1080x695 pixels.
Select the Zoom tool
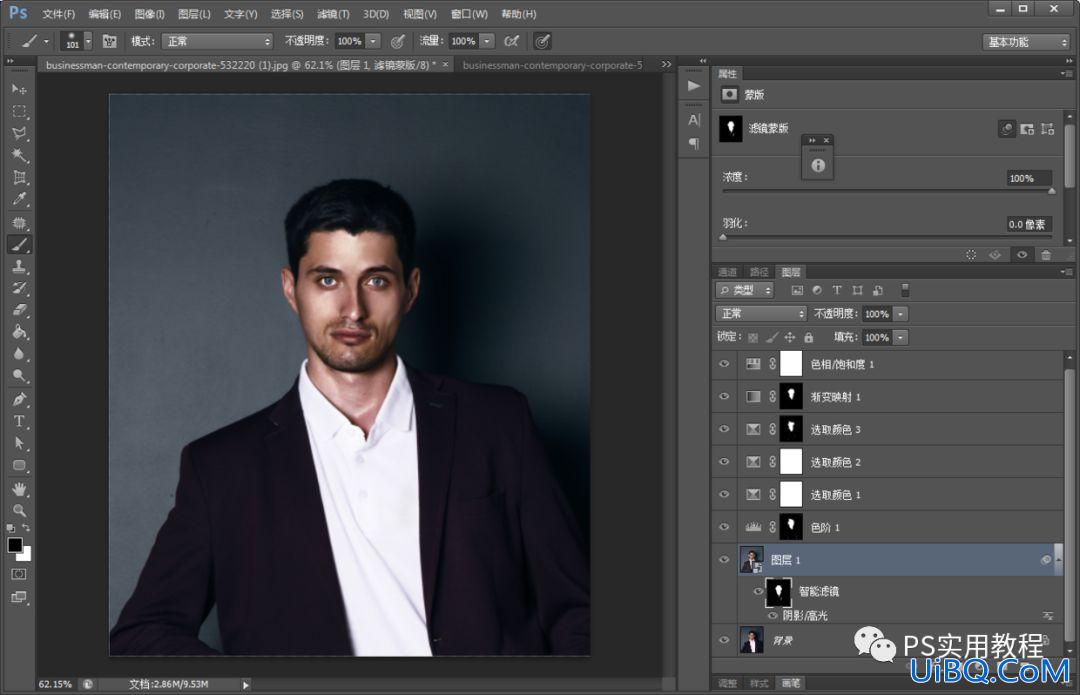pyautogui.click(x=19, y=510)
